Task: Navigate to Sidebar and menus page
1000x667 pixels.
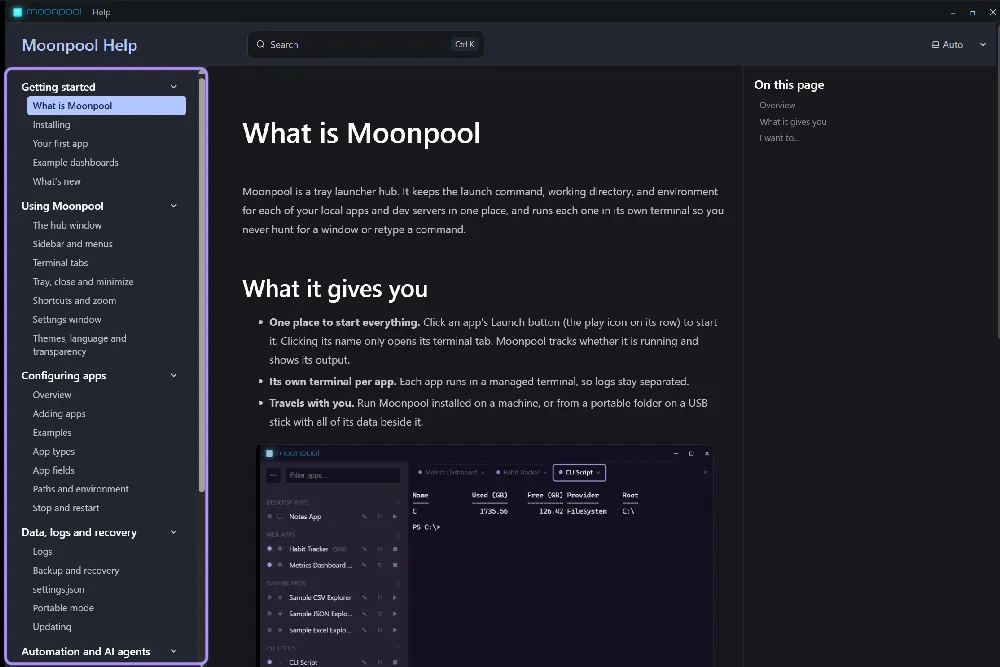Action: tap(73, 244)
